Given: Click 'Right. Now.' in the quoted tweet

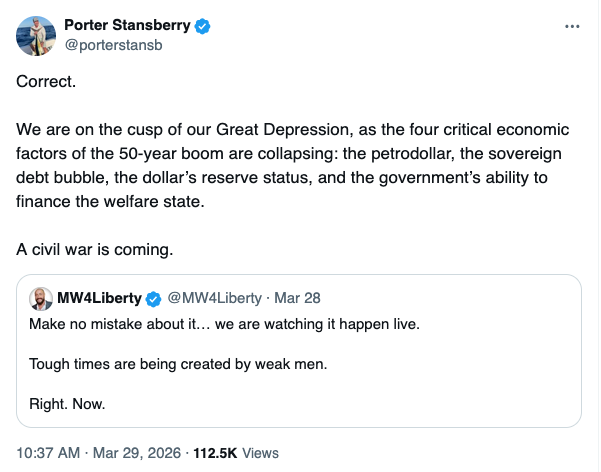Looking at the screenshot, I should (66, 406).
